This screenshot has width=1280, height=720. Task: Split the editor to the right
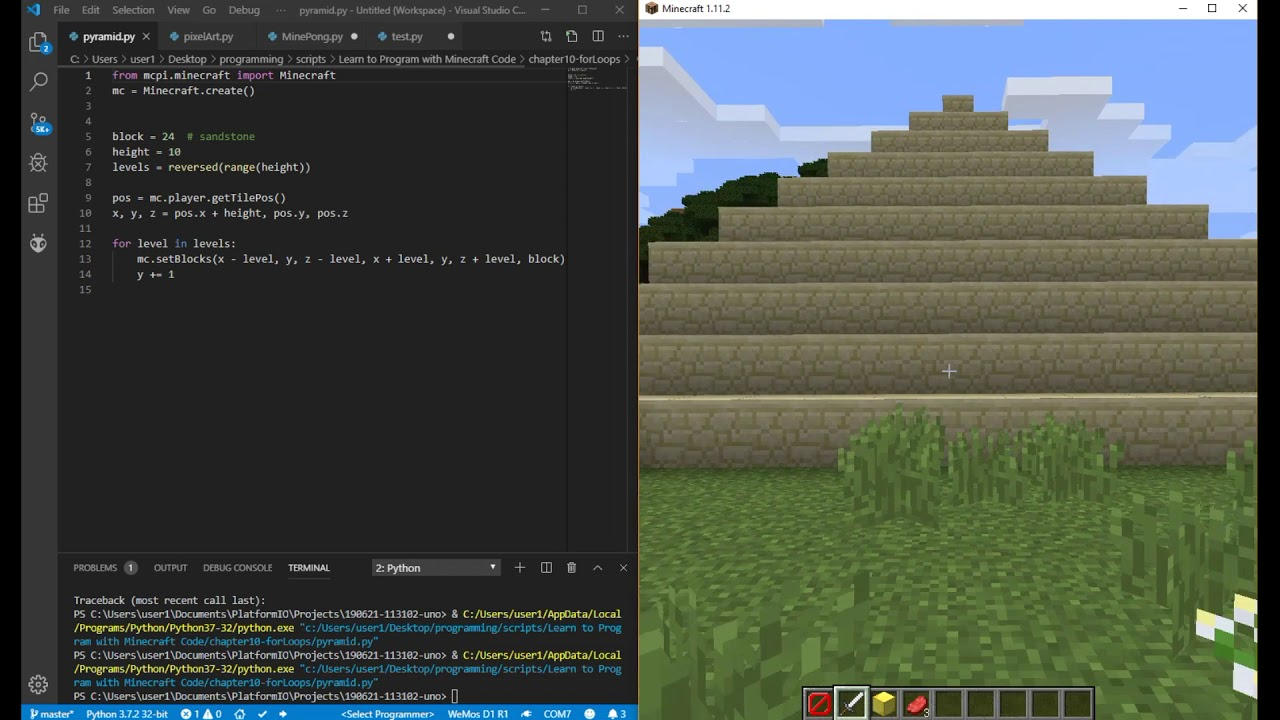(x=597, y=36)
